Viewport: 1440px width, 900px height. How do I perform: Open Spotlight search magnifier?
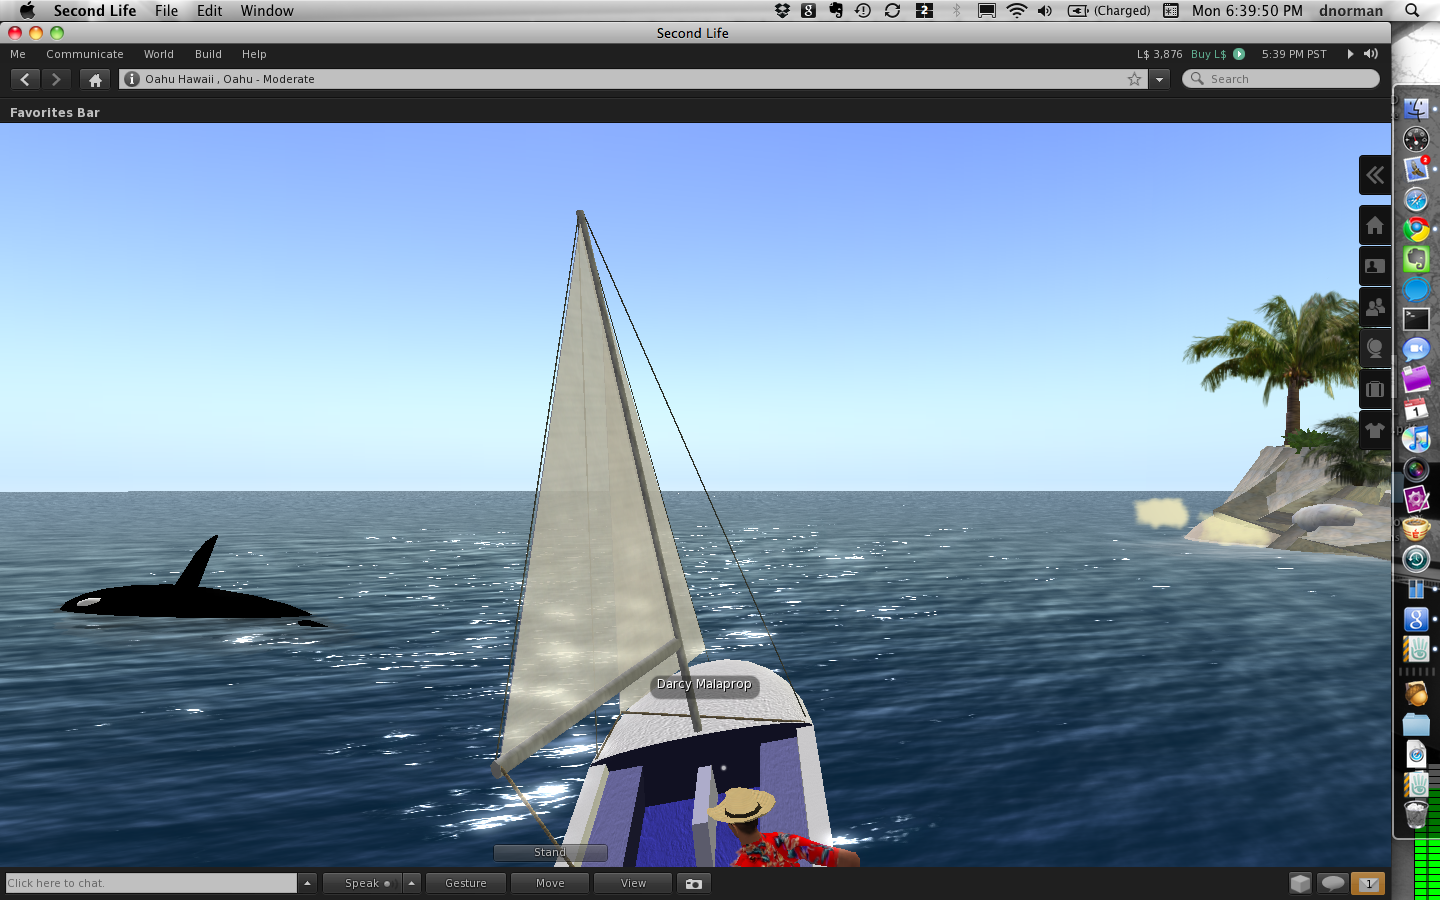tap(1412, 11)
